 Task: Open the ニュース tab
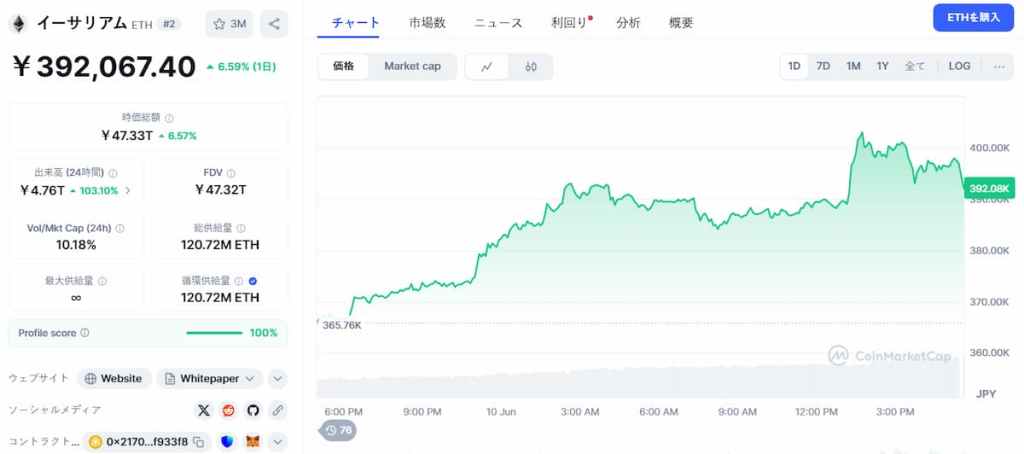(498, 23)
